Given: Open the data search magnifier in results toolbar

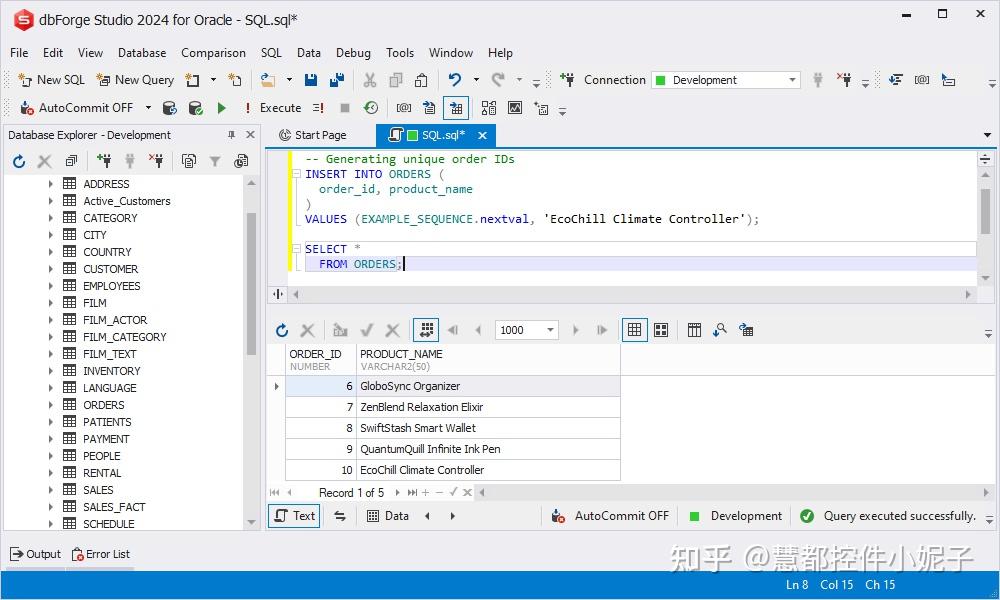Looking at the screenshot, I should (x=720, y=330).
